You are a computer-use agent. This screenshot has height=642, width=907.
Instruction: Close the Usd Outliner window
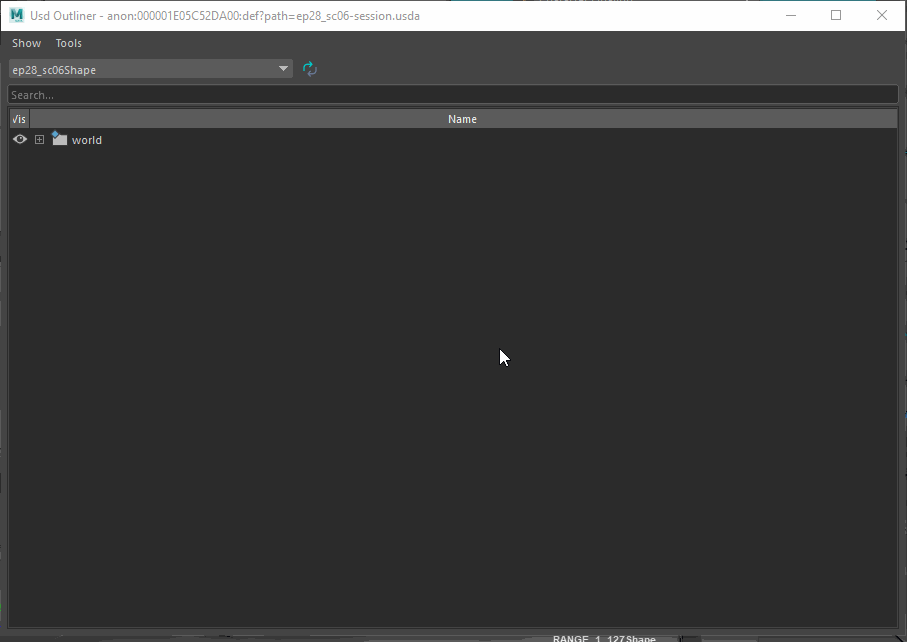[x=882, y=15]
